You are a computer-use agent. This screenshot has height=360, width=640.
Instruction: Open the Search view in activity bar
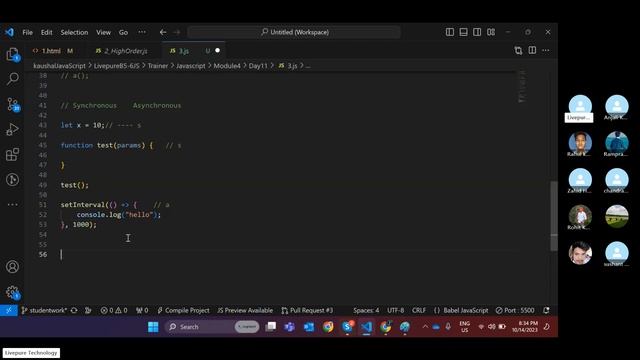click(x=13, y=78)
